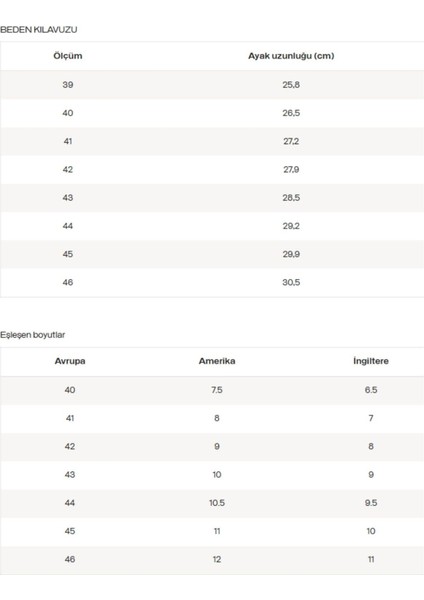Select the 12 Amerika size cell
The image size is (424, 600).
click(217, 559)
